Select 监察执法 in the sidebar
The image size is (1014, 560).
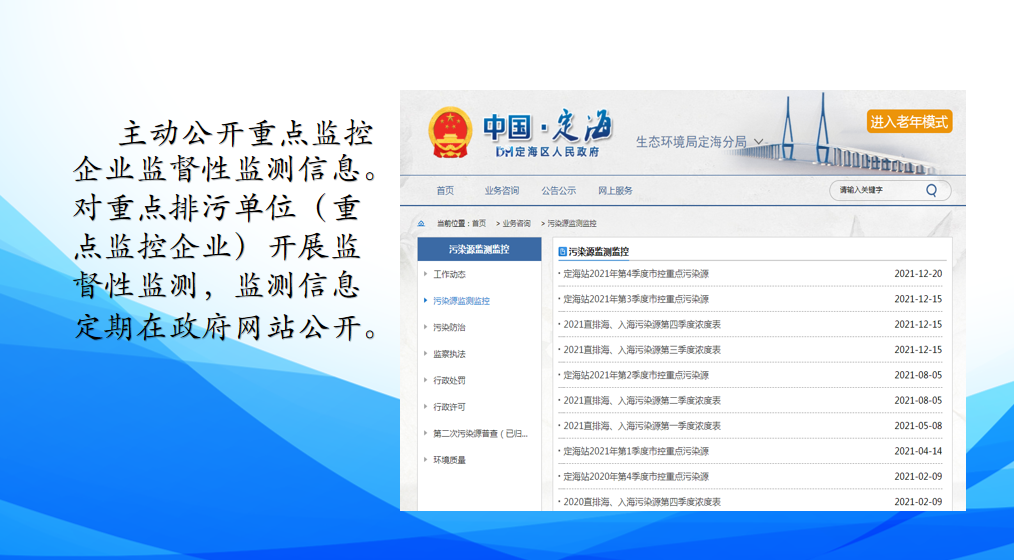click(x=449, y=354)
